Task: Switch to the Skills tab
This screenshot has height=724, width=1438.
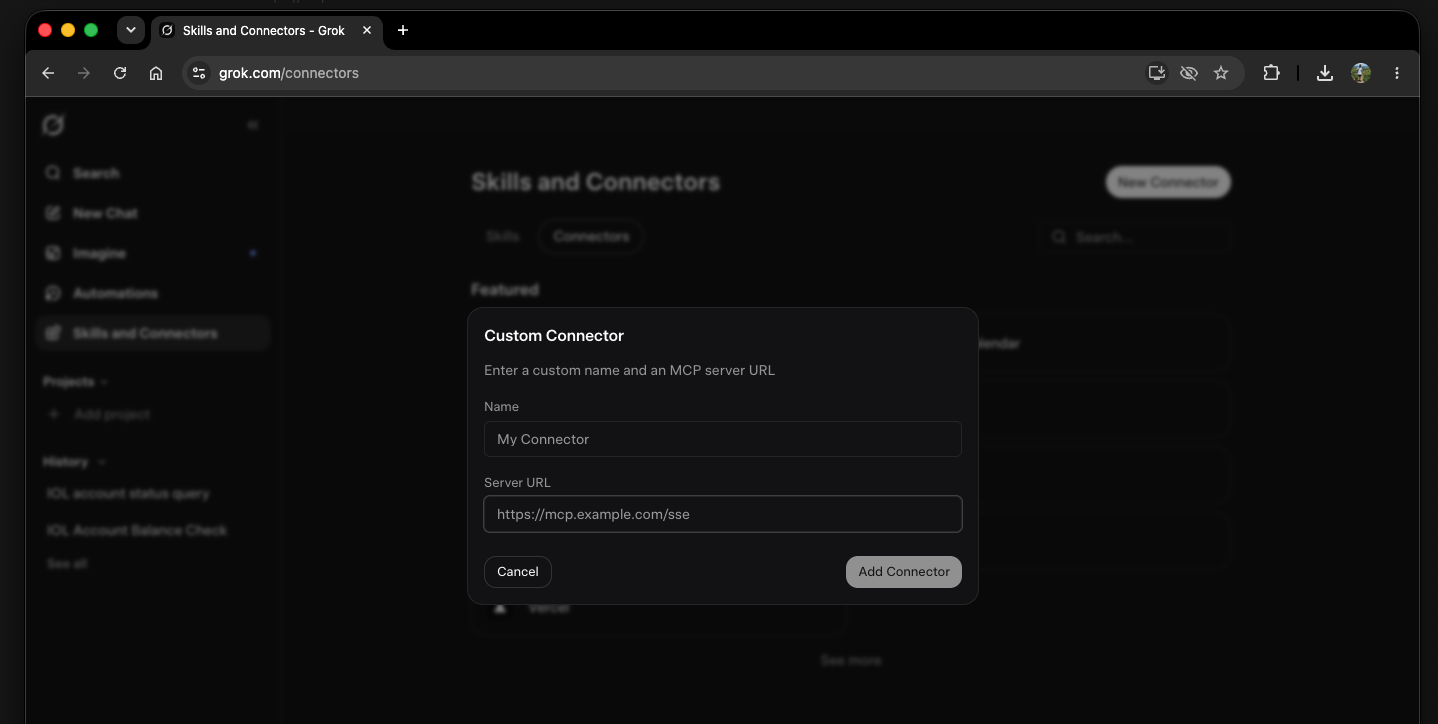Action: coord(502,237)
